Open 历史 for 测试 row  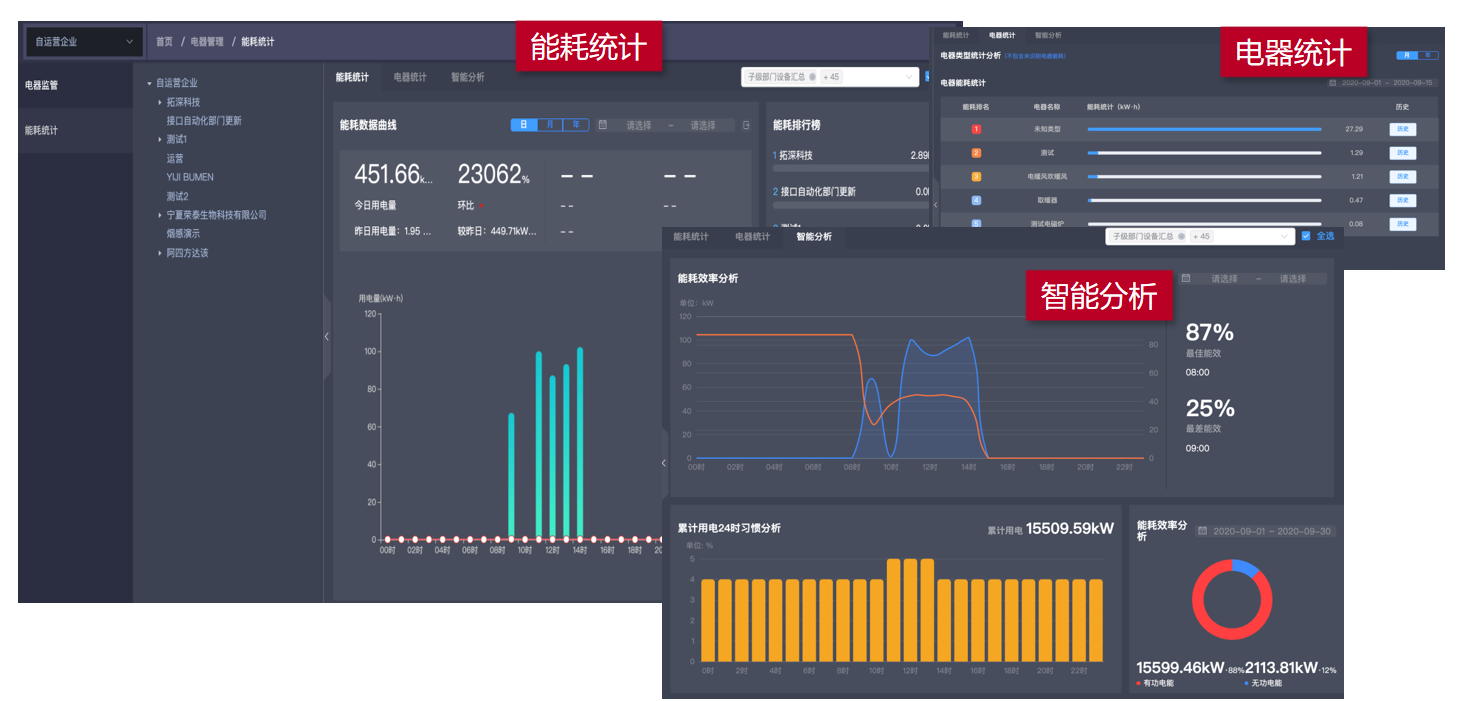point(1402,153)
